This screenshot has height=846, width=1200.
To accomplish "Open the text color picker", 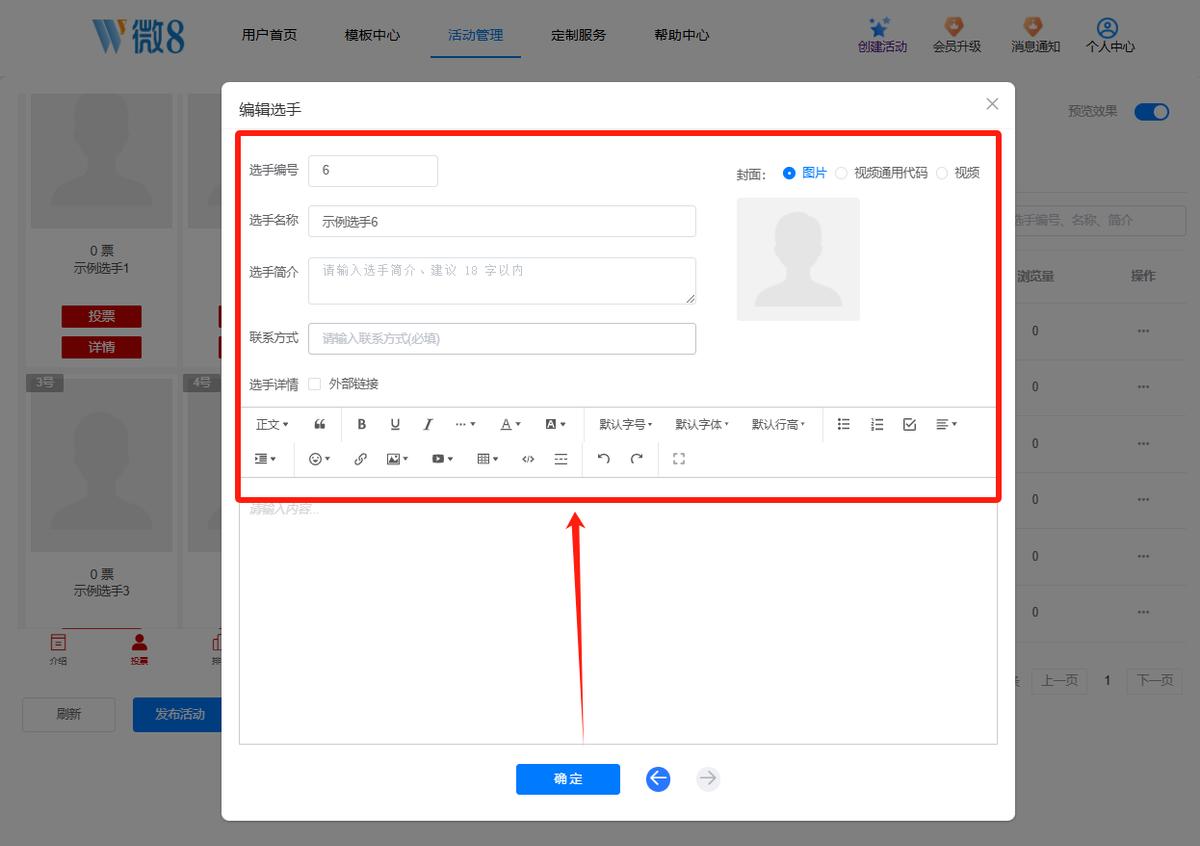I will click(510, 424).
